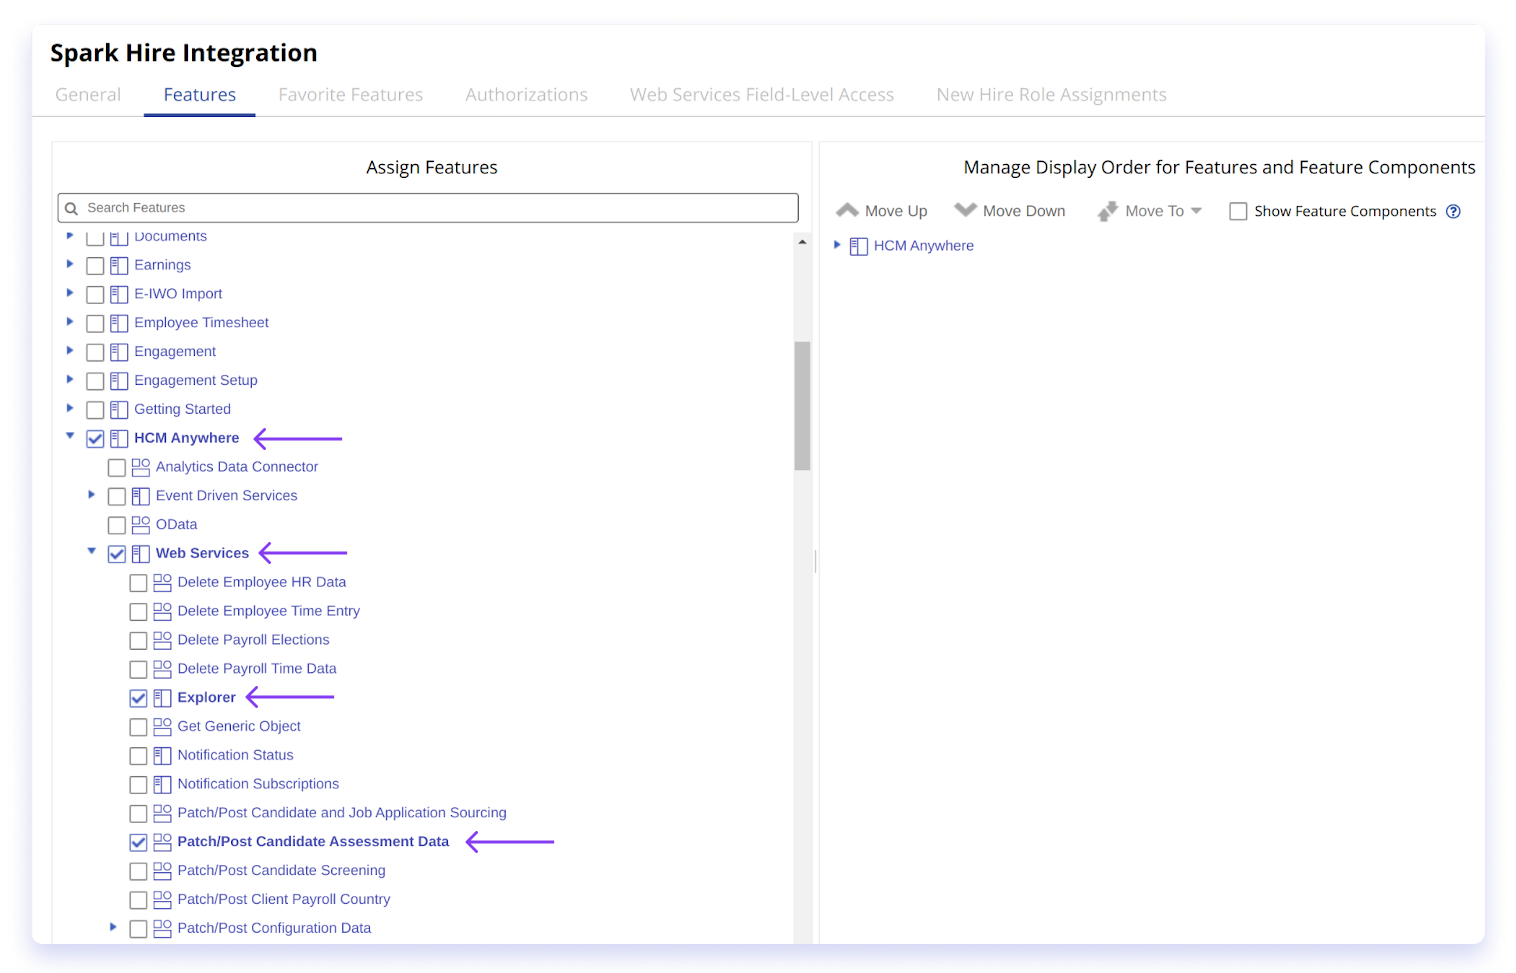This screenshot has width=1516, height=973.
Task: Uncheck the Explorer checkbox
Action: pyautogui.click(x=138, y=698)
